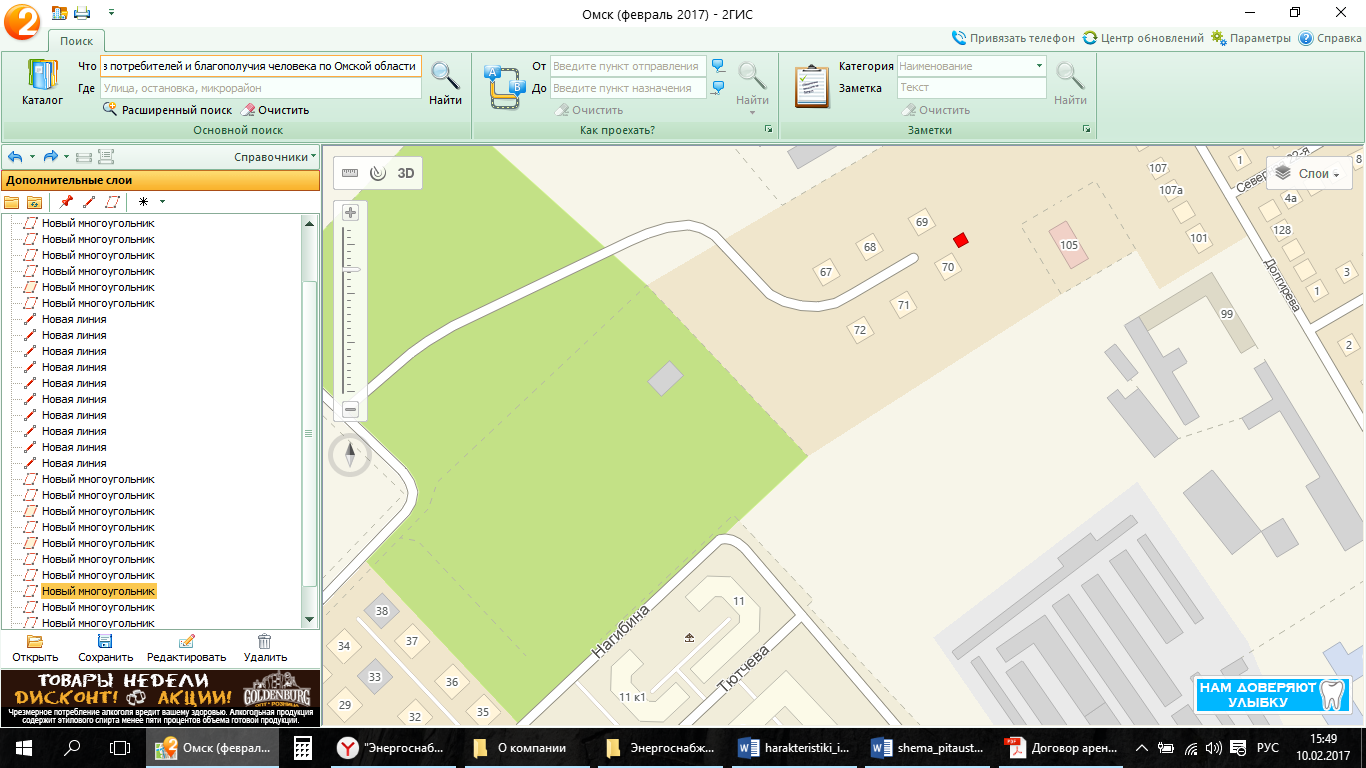This screenshot has height=768, width=1366.
Task: Click the map zoom slider handle
Action: tap(350, 270)
